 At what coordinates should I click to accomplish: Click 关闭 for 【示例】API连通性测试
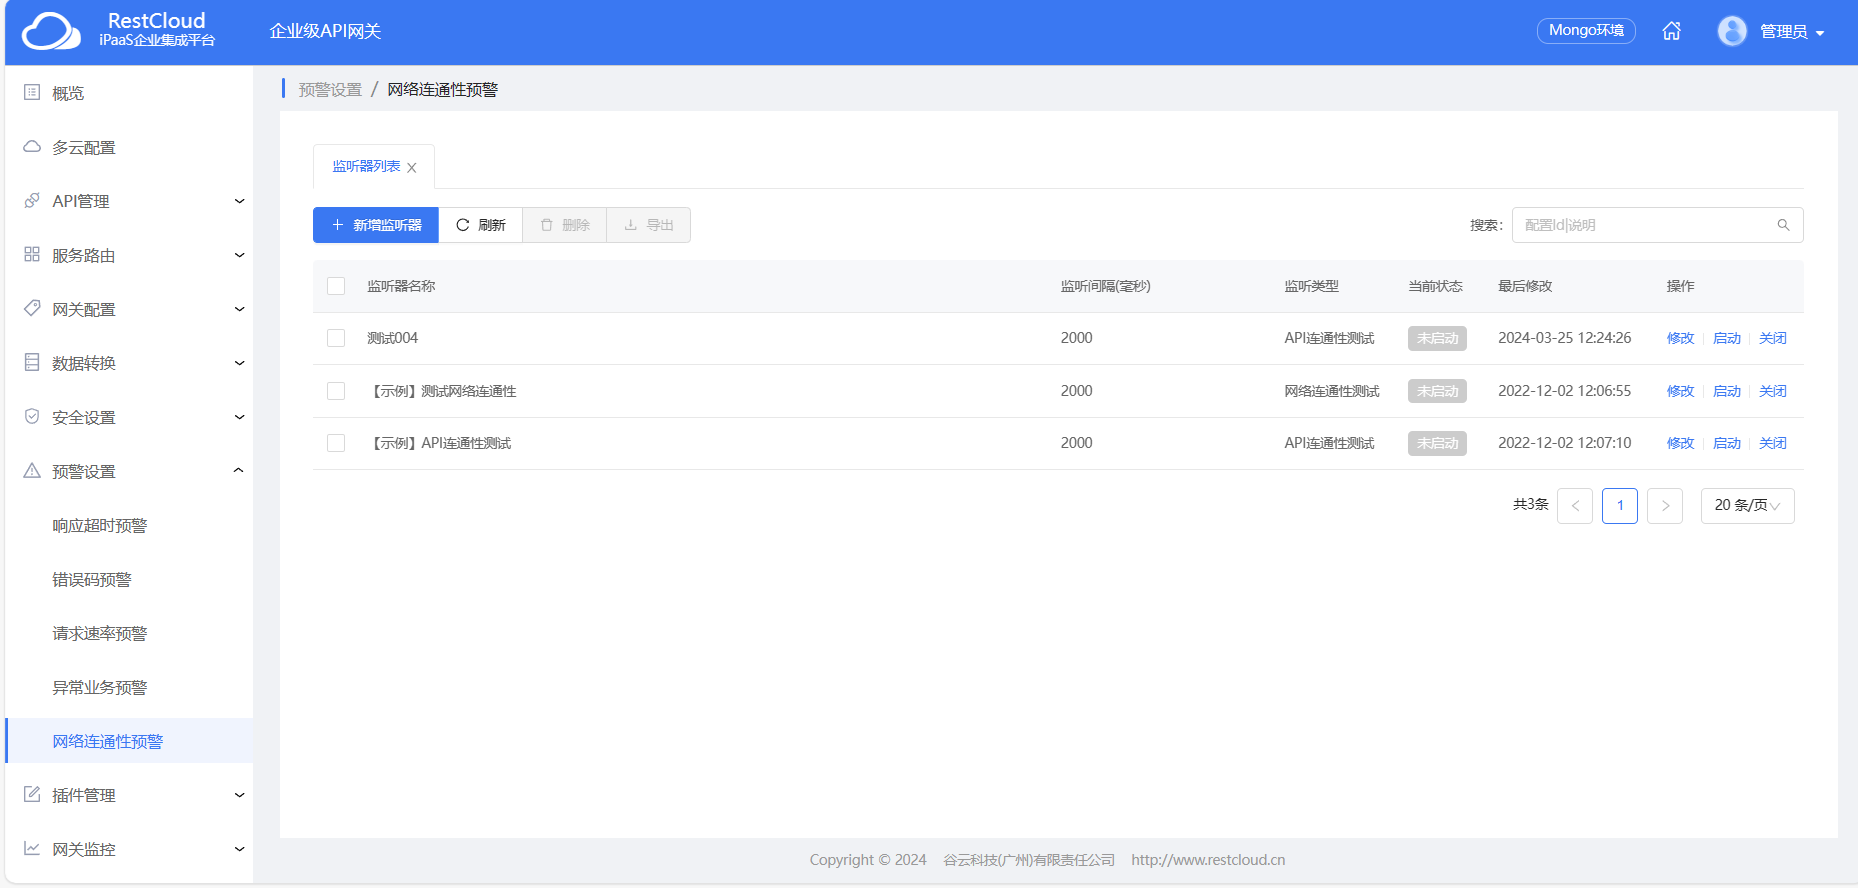click(1773, 443)
